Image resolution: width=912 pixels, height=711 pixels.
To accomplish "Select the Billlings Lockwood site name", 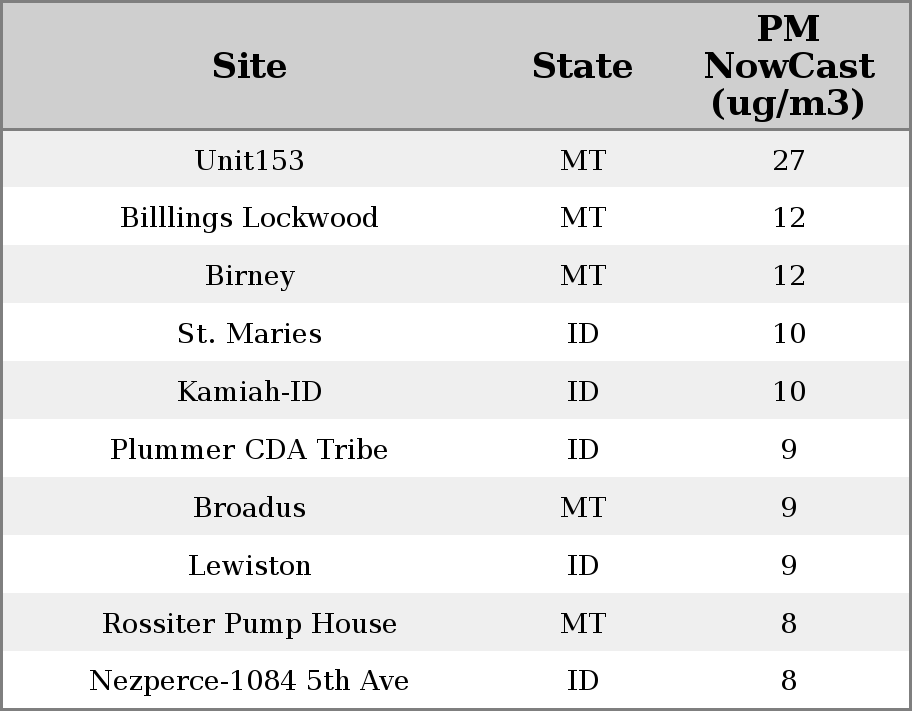I will (x=249, y=218).
